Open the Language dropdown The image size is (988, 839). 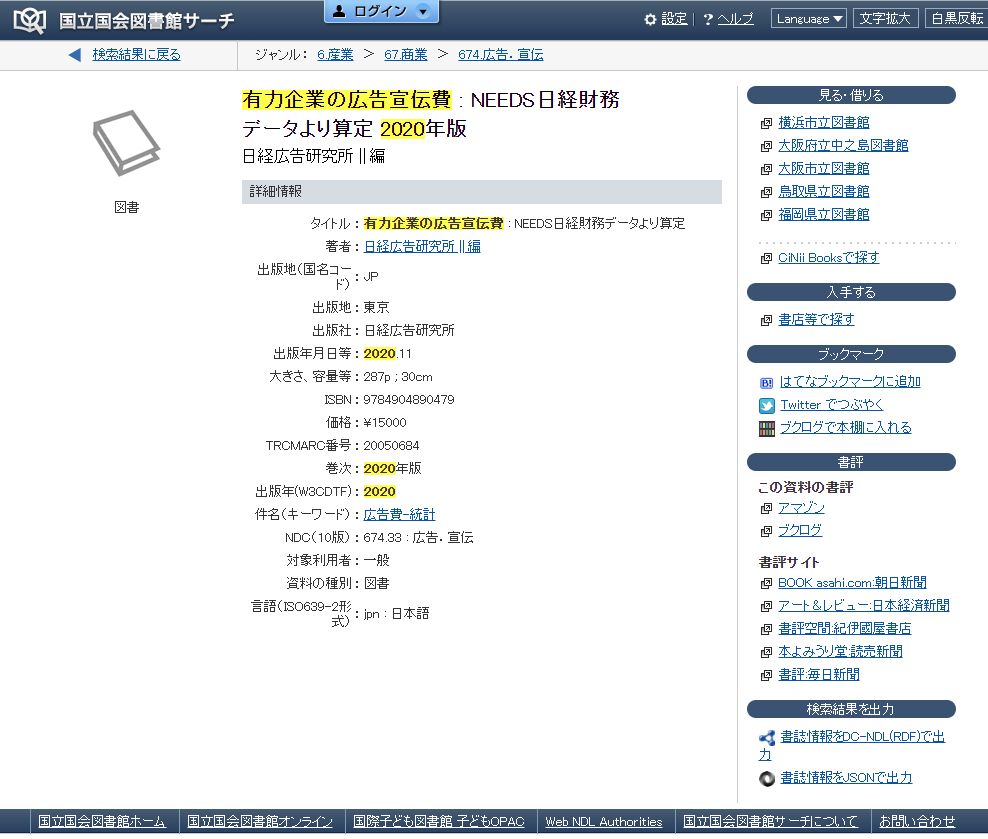810,19
